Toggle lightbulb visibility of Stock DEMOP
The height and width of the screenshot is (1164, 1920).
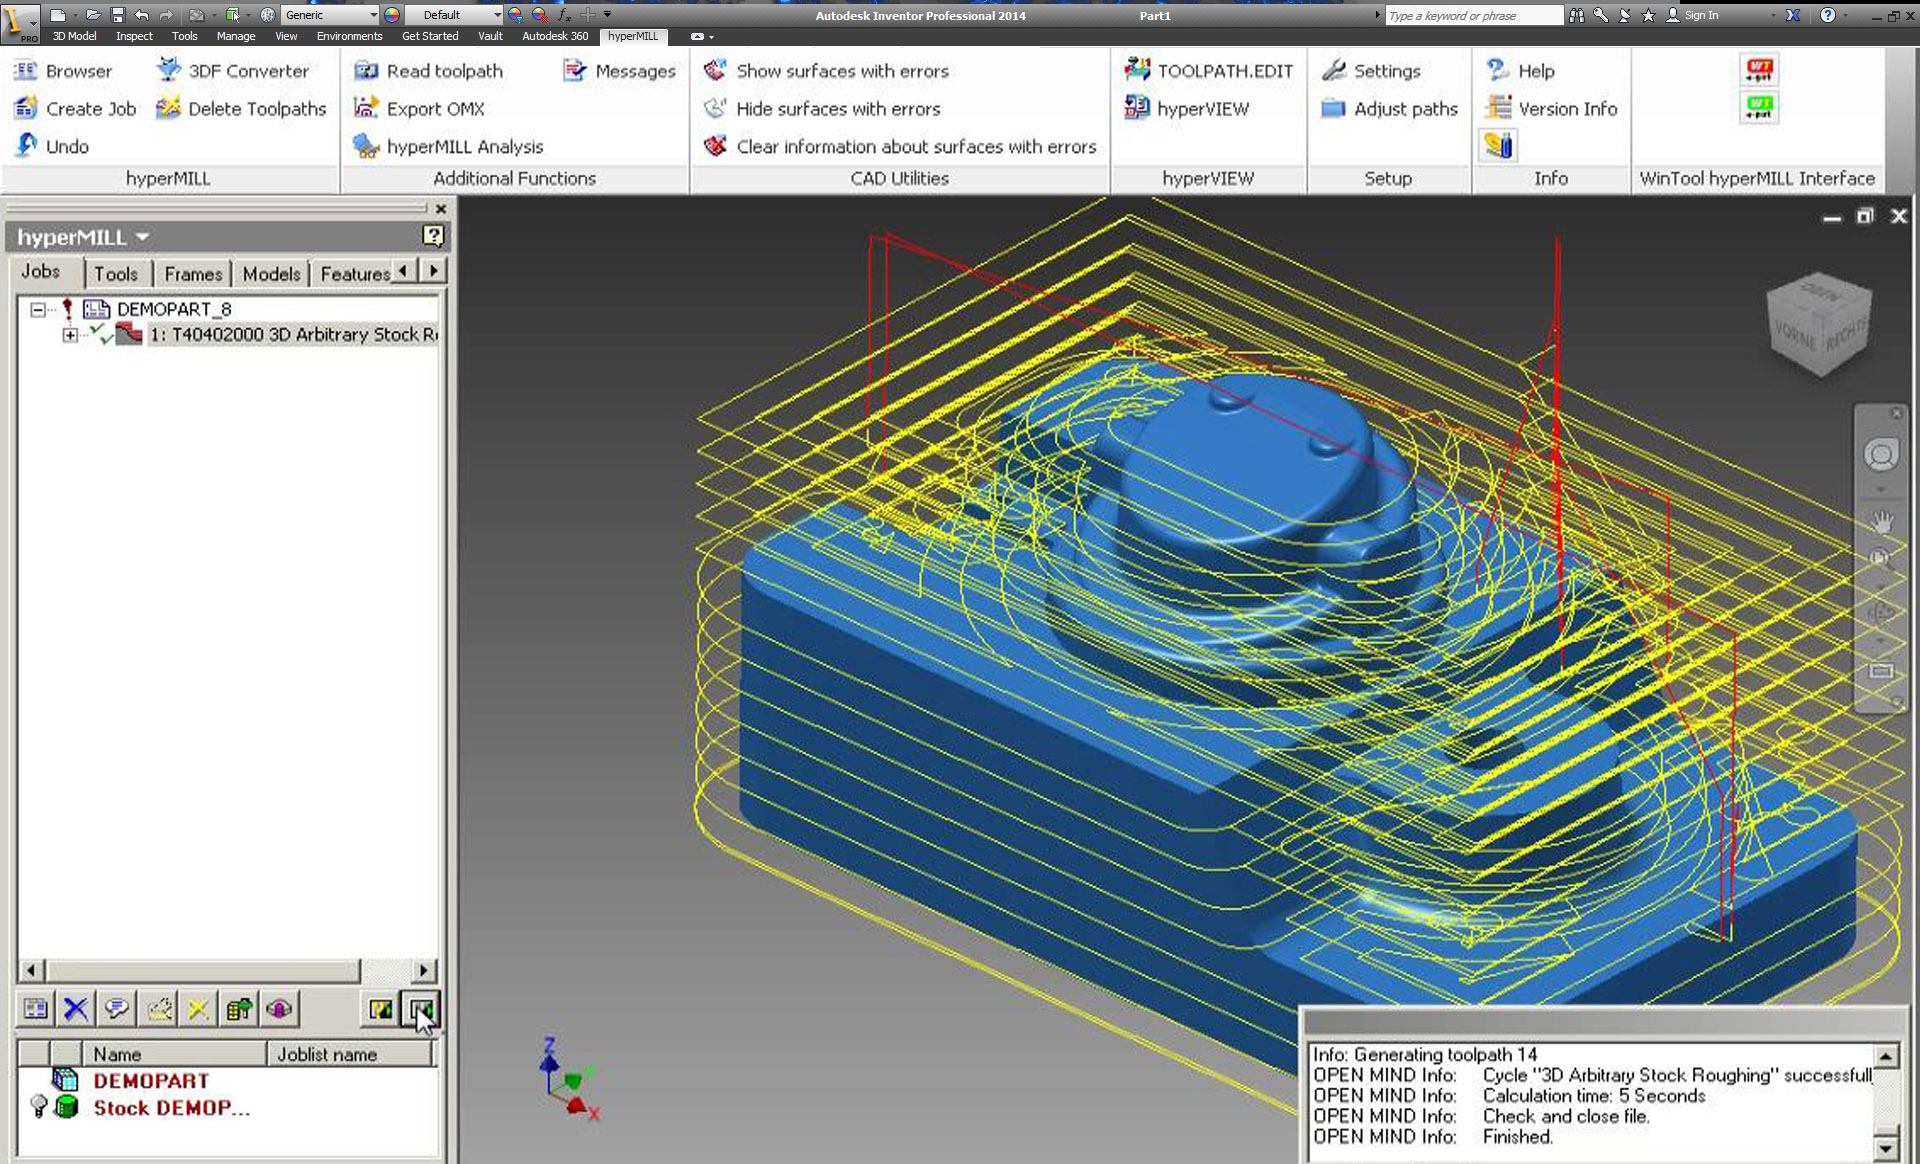click(x=39, y=1107)
